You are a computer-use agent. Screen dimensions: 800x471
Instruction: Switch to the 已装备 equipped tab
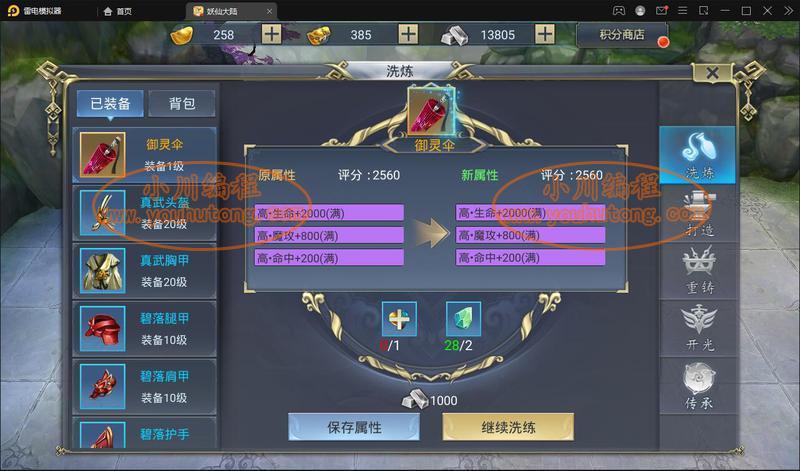[x=110, y=104]
